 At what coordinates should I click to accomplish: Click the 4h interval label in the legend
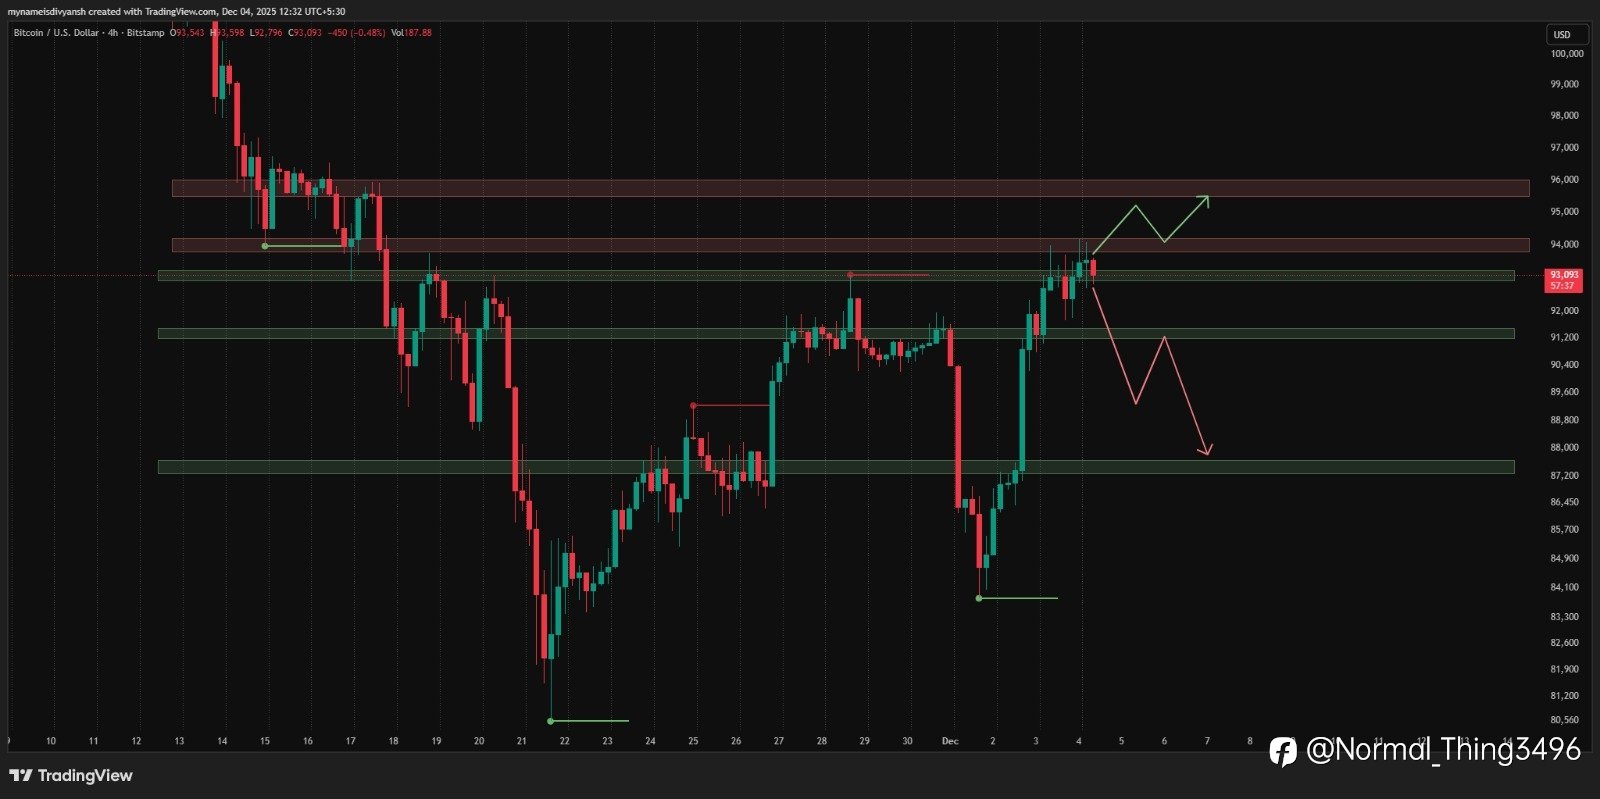(113, 33)
